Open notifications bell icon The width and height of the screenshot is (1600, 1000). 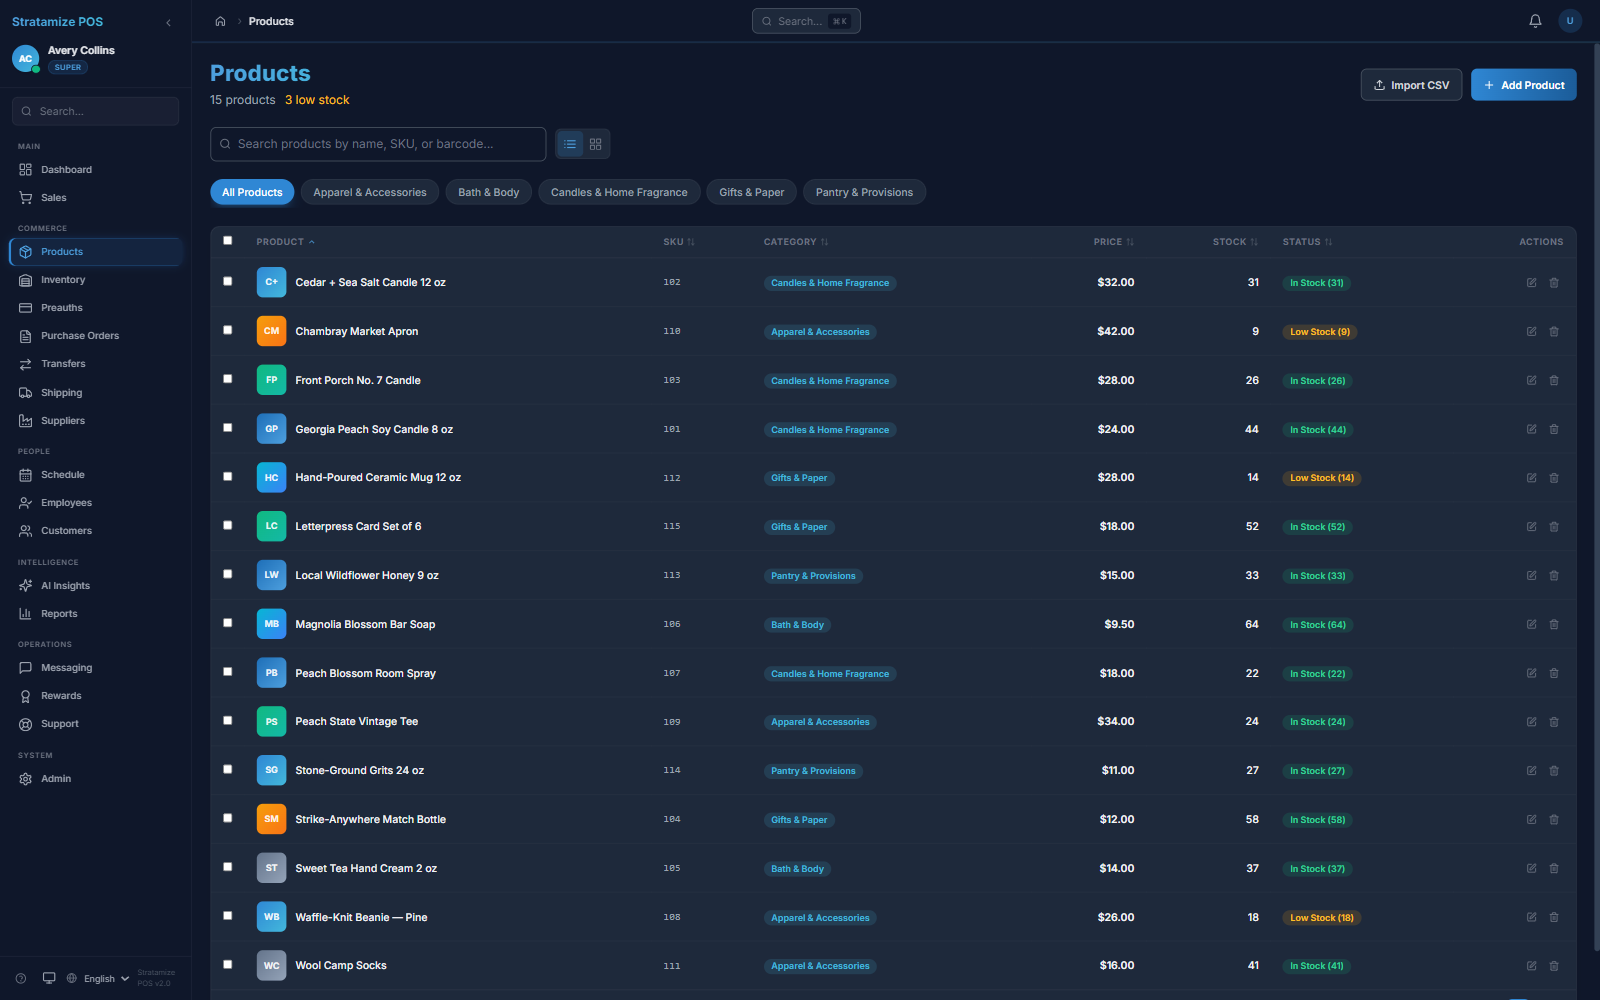(x=1535, y=21)
